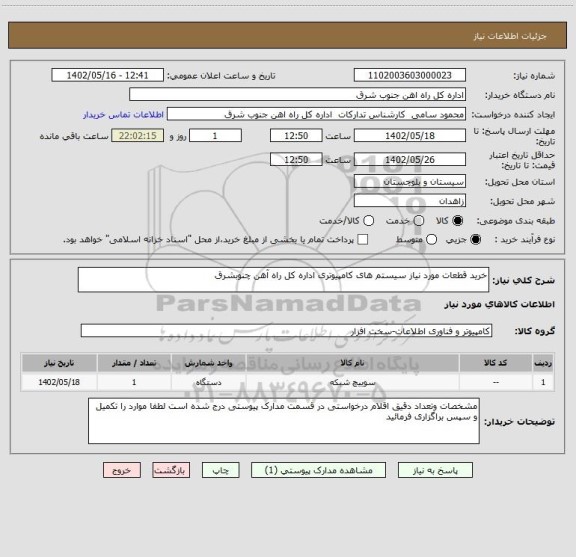Toggle the اسناد خزانه اسلامی payment checkbox
The image size is (576, 557).
point(363,240)
